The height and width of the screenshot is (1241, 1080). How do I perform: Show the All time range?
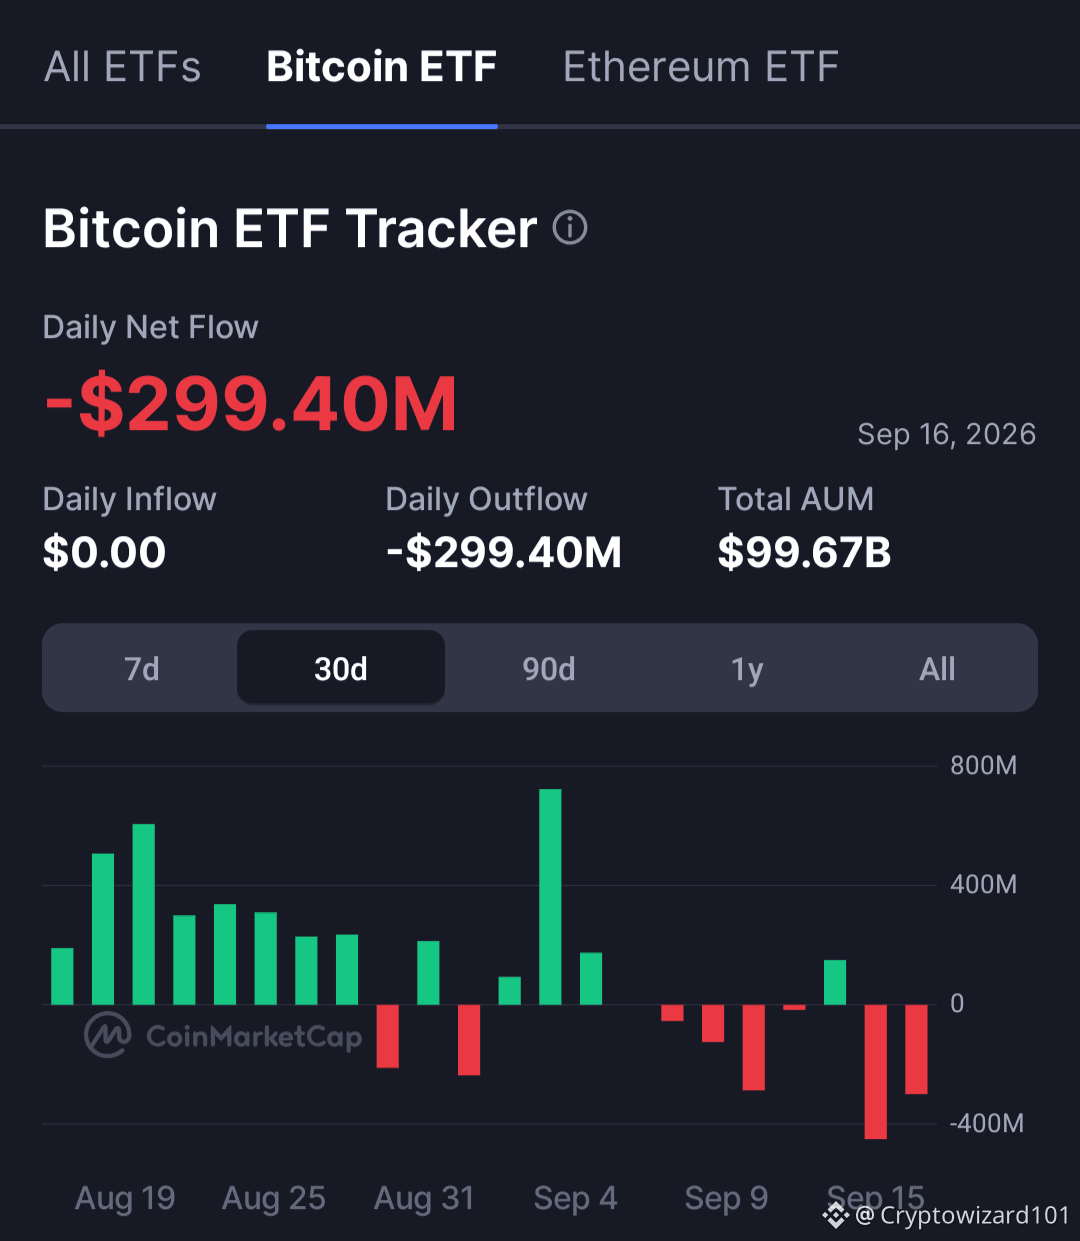(x=937, y=668)
